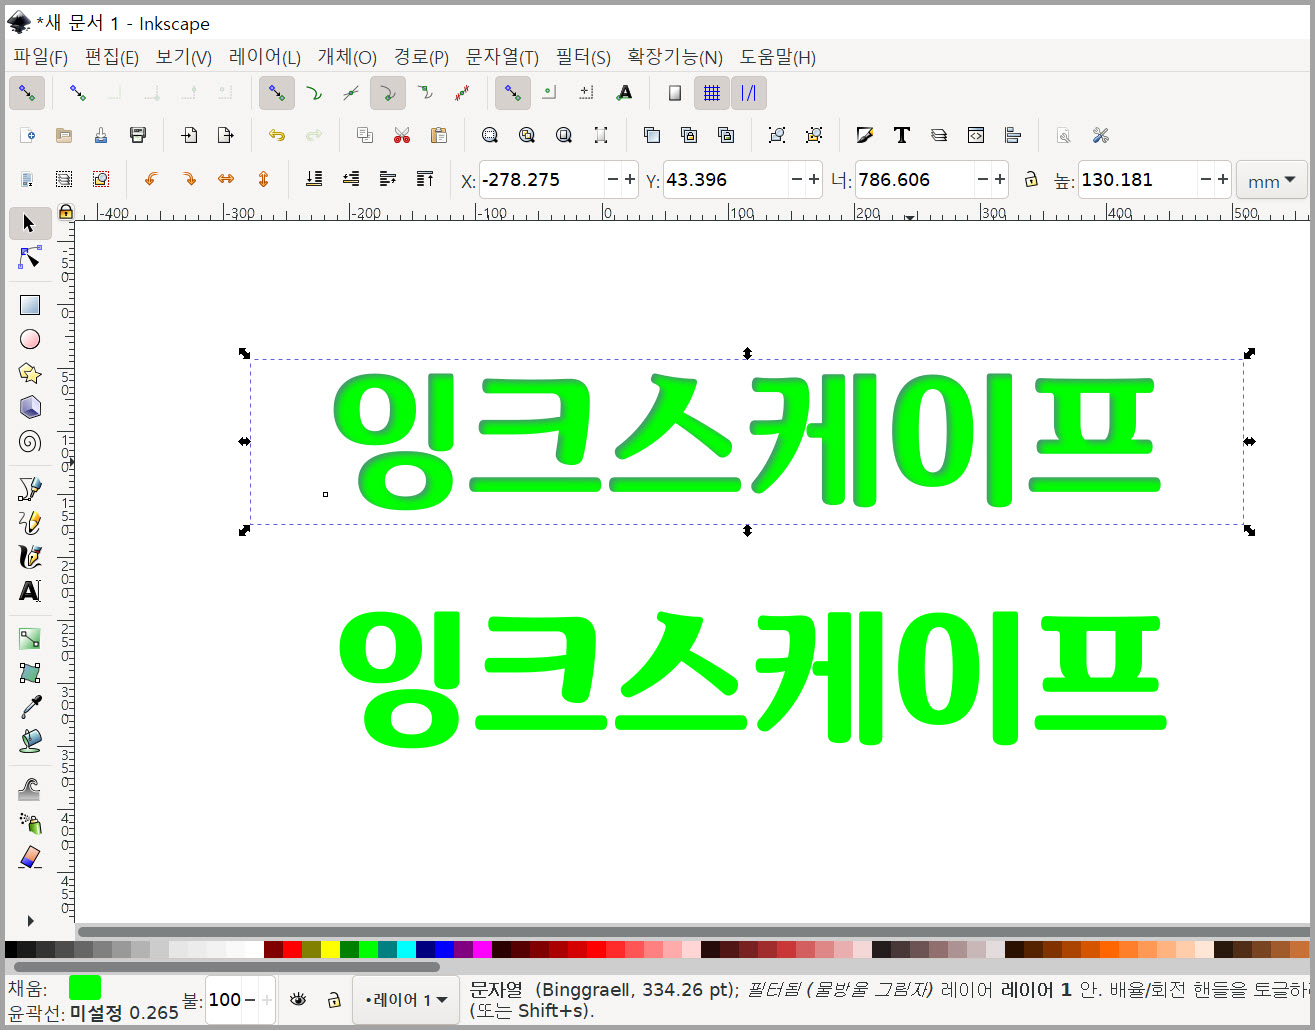1315x1030 pixels.
Task: Click the Paste clipboard icon
Action: pos(438,135)
